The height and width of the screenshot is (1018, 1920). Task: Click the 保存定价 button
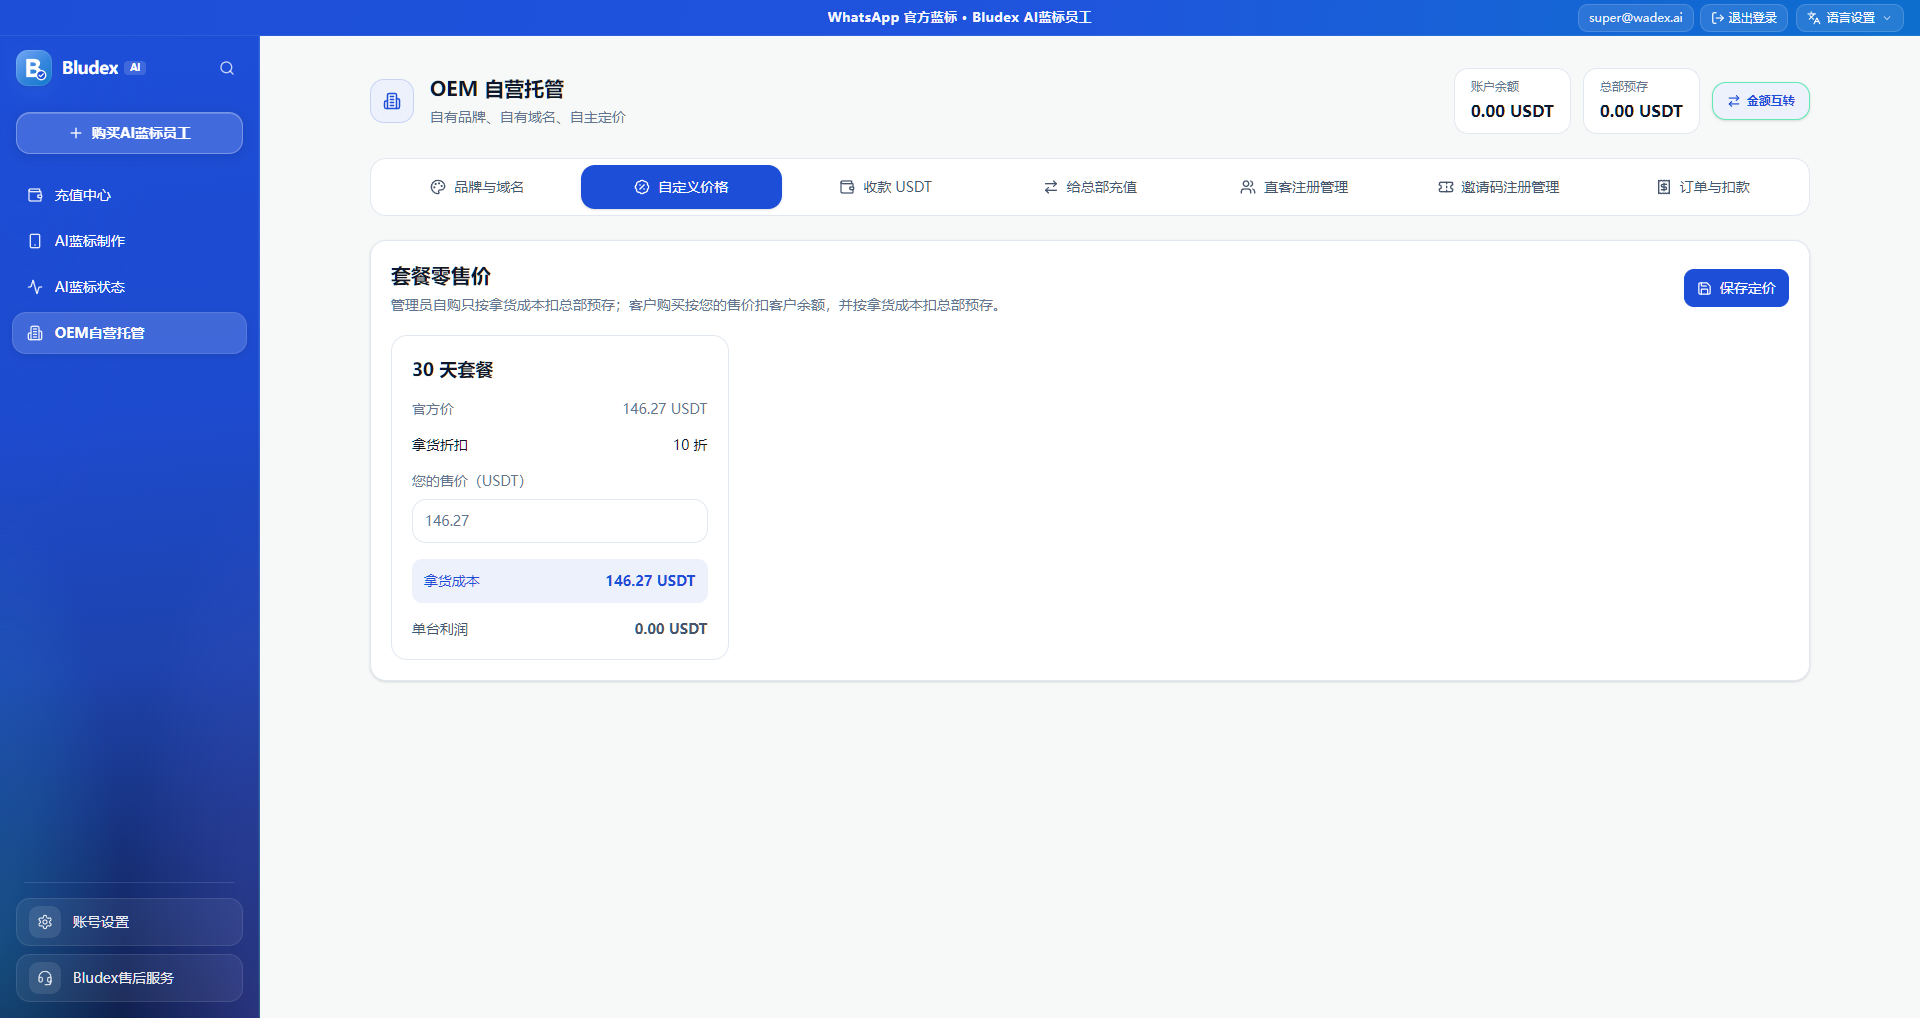click(x=1736, y=288)
